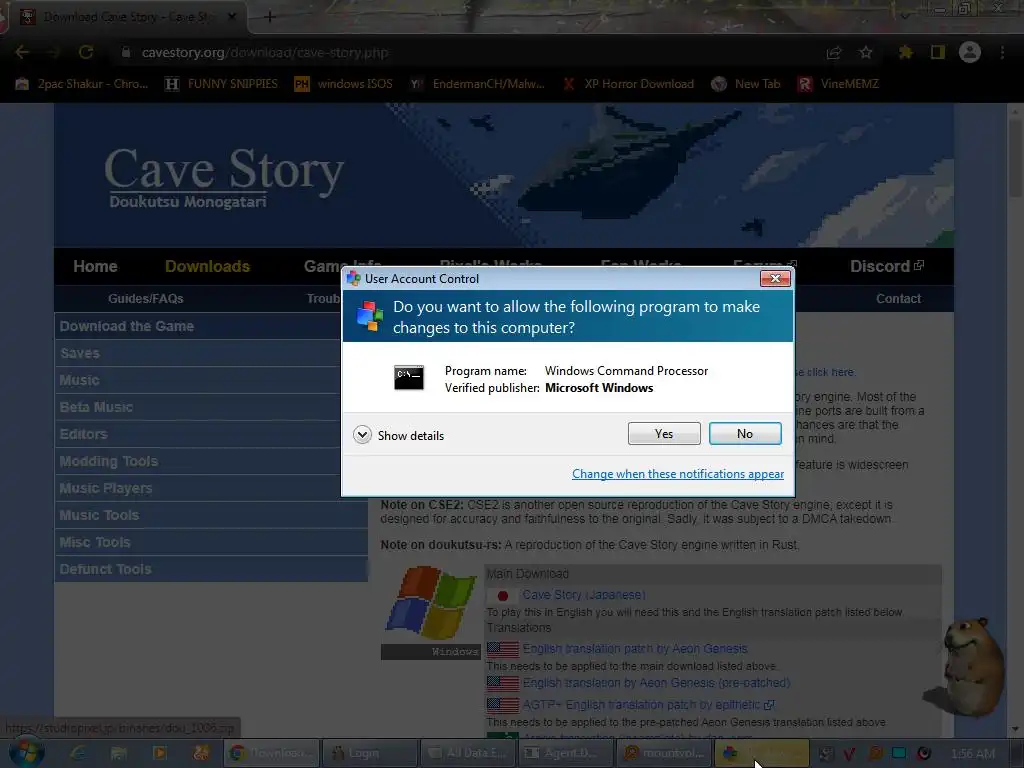This screenshot has width=1024, height=768.
Task: Open Discord in site navigation
Action: click(x=886, y=266)
